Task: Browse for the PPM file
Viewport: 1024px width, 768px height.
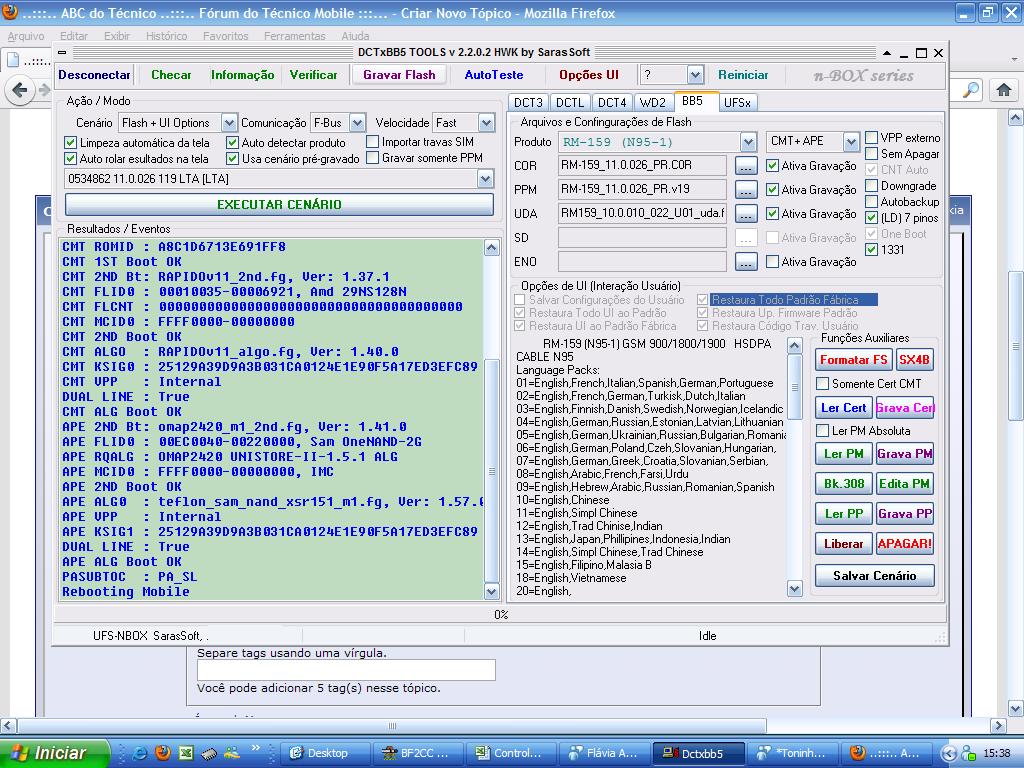Action: [746, 189]
